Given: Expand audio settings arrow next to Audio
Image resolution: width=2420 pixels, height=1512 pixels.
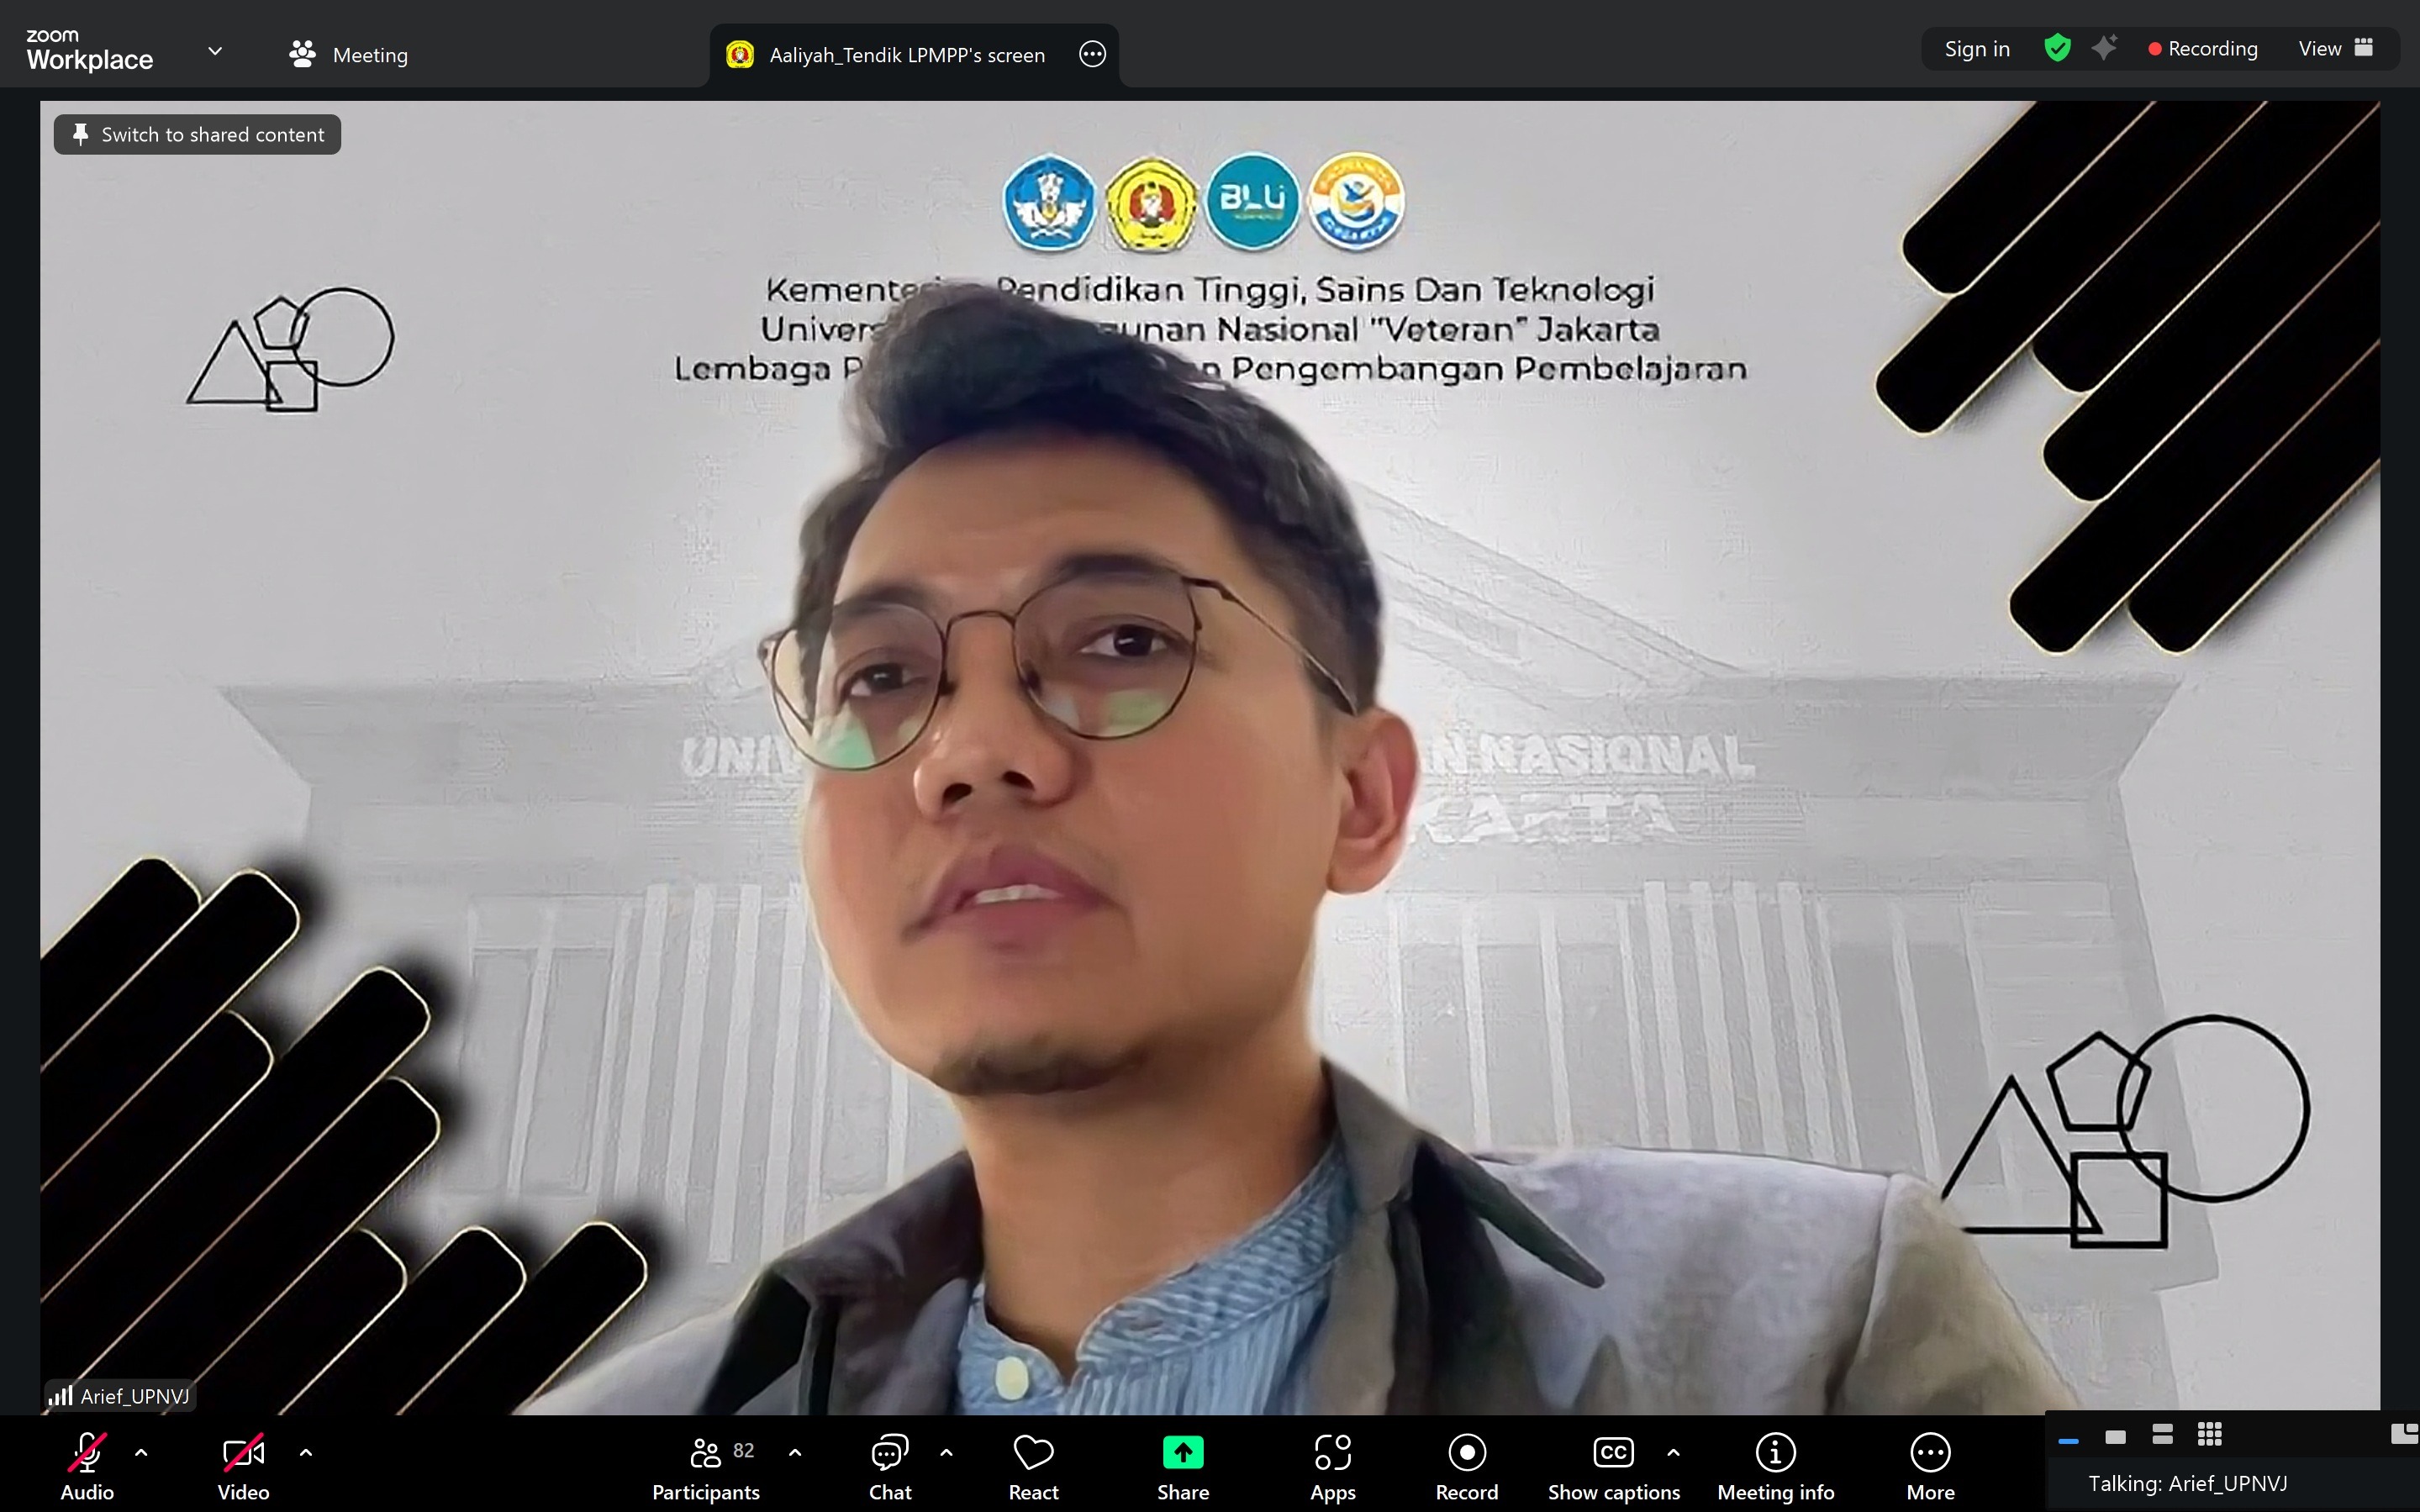Looking at the screenshot, I should pos(141,1452).
